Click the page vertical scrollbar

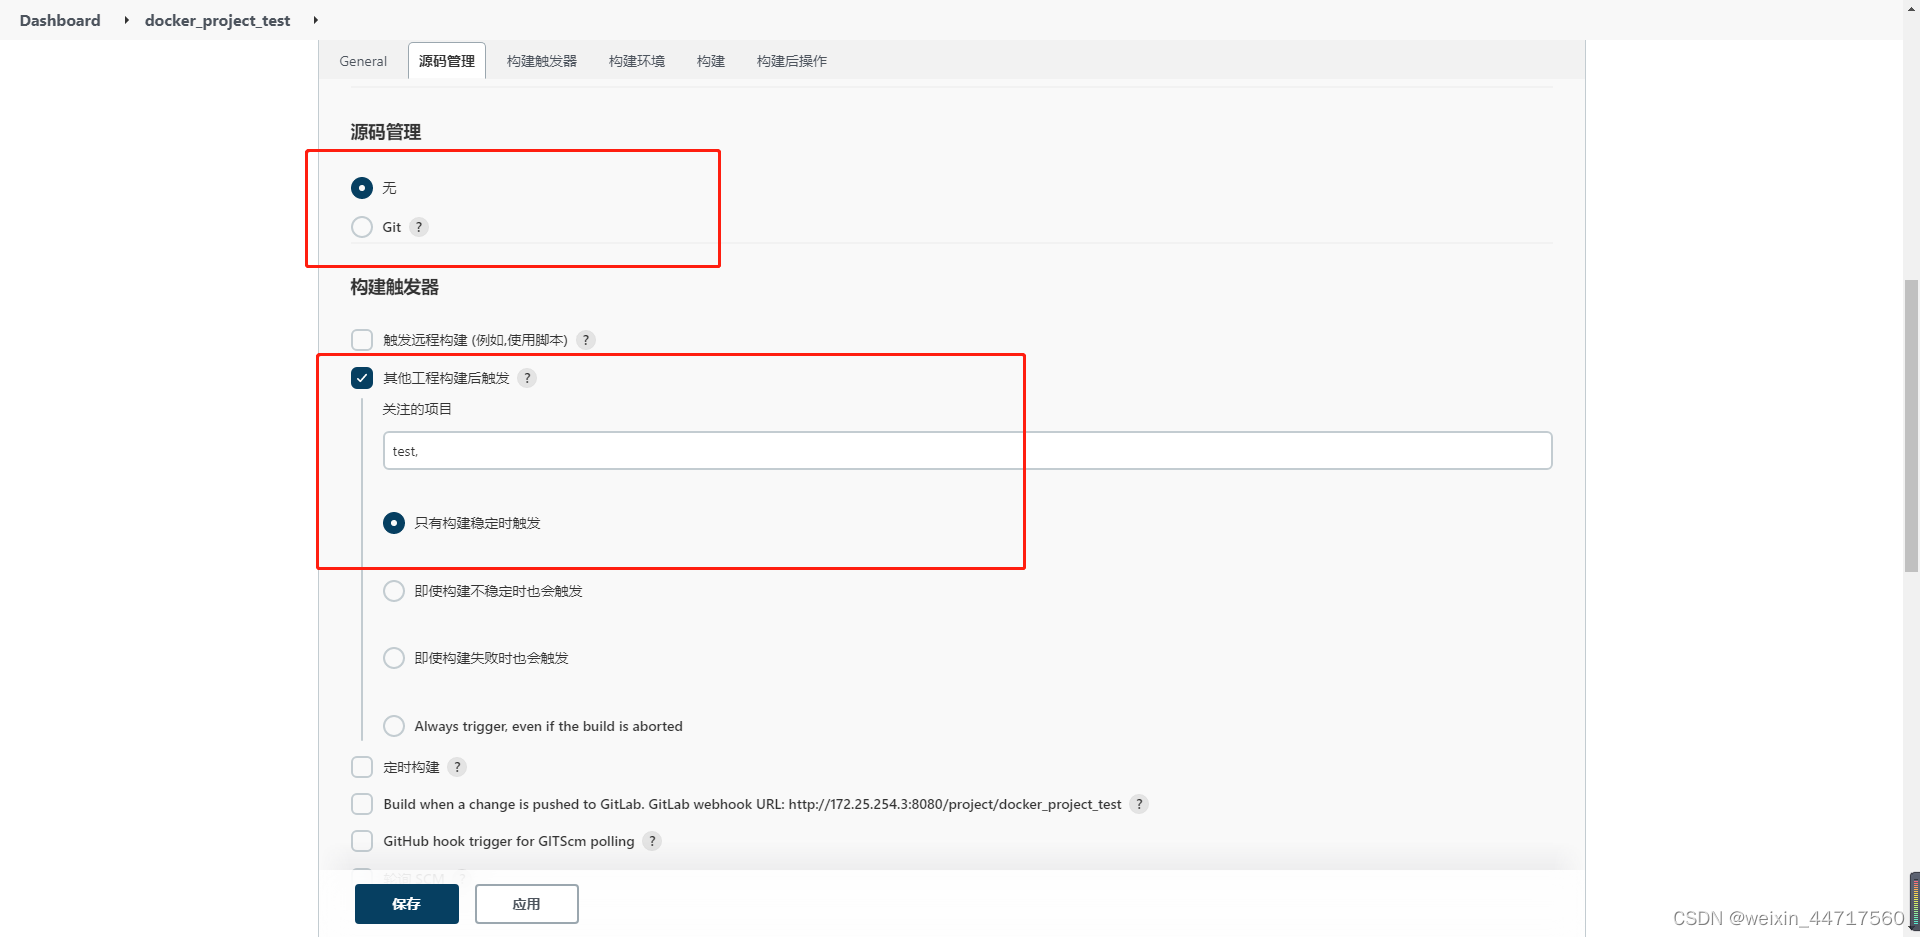click(1911, 426)
